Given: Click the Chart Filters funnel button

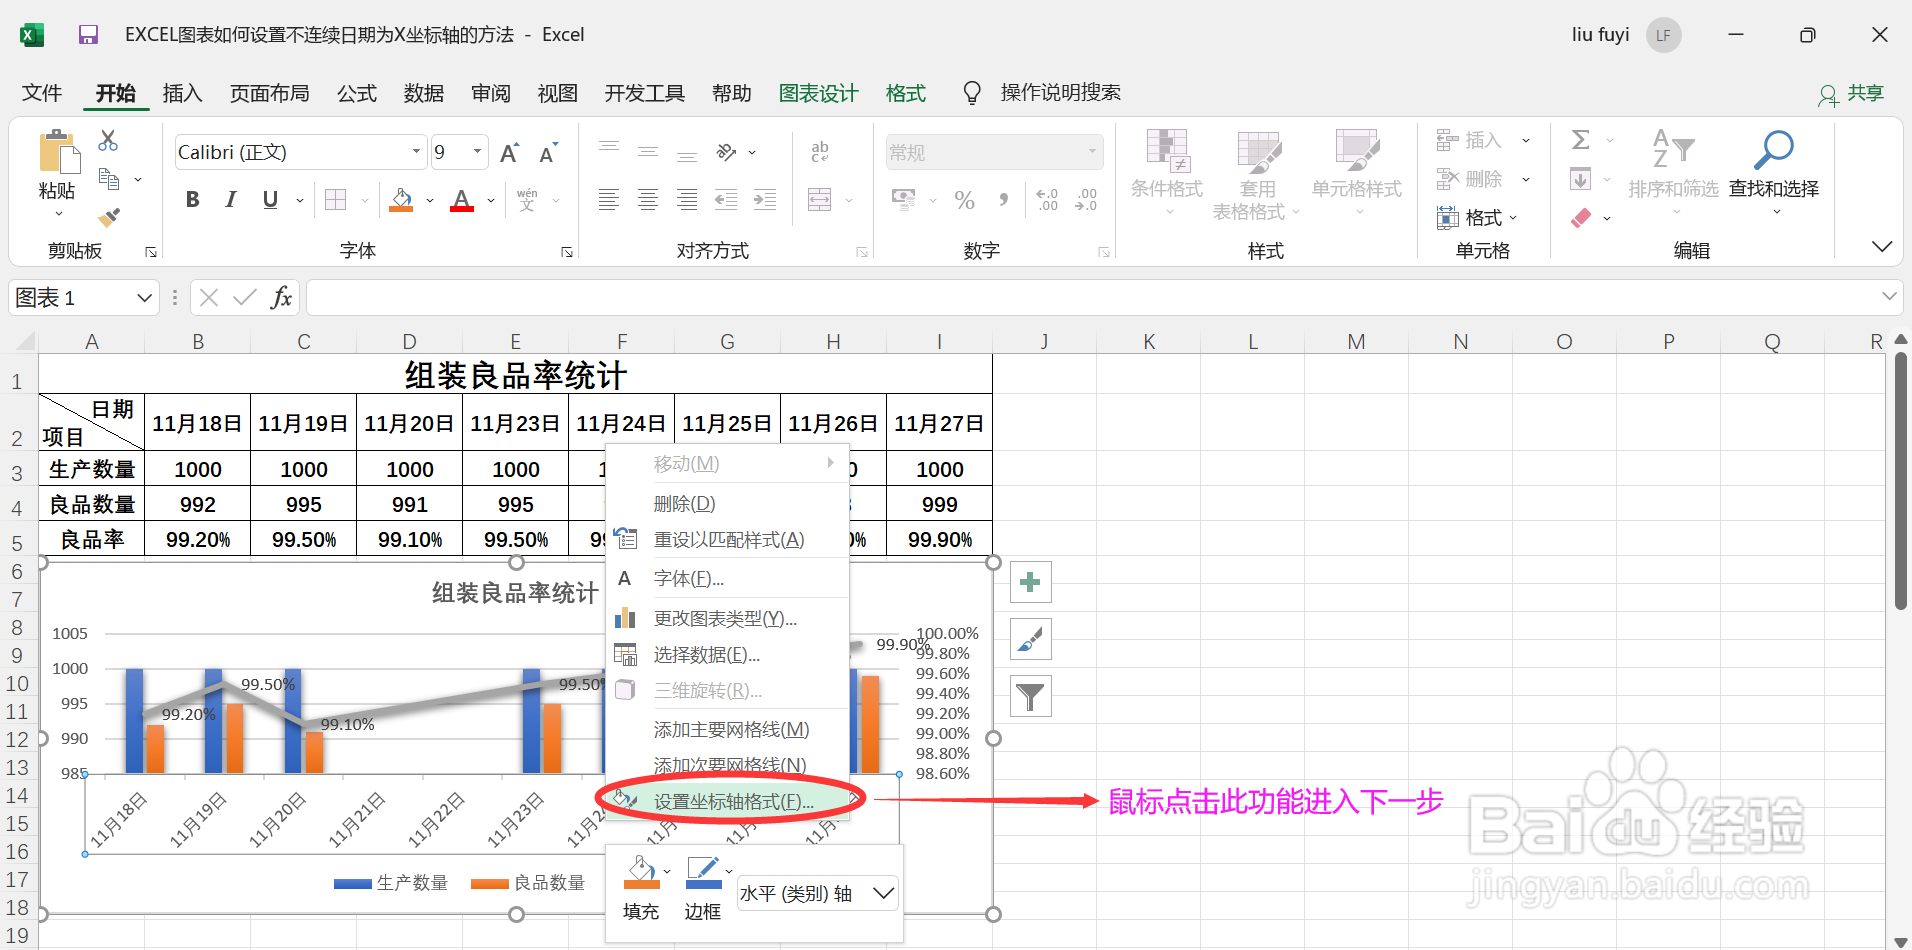Looking at the screenshot, I should tap(1030, 696).
